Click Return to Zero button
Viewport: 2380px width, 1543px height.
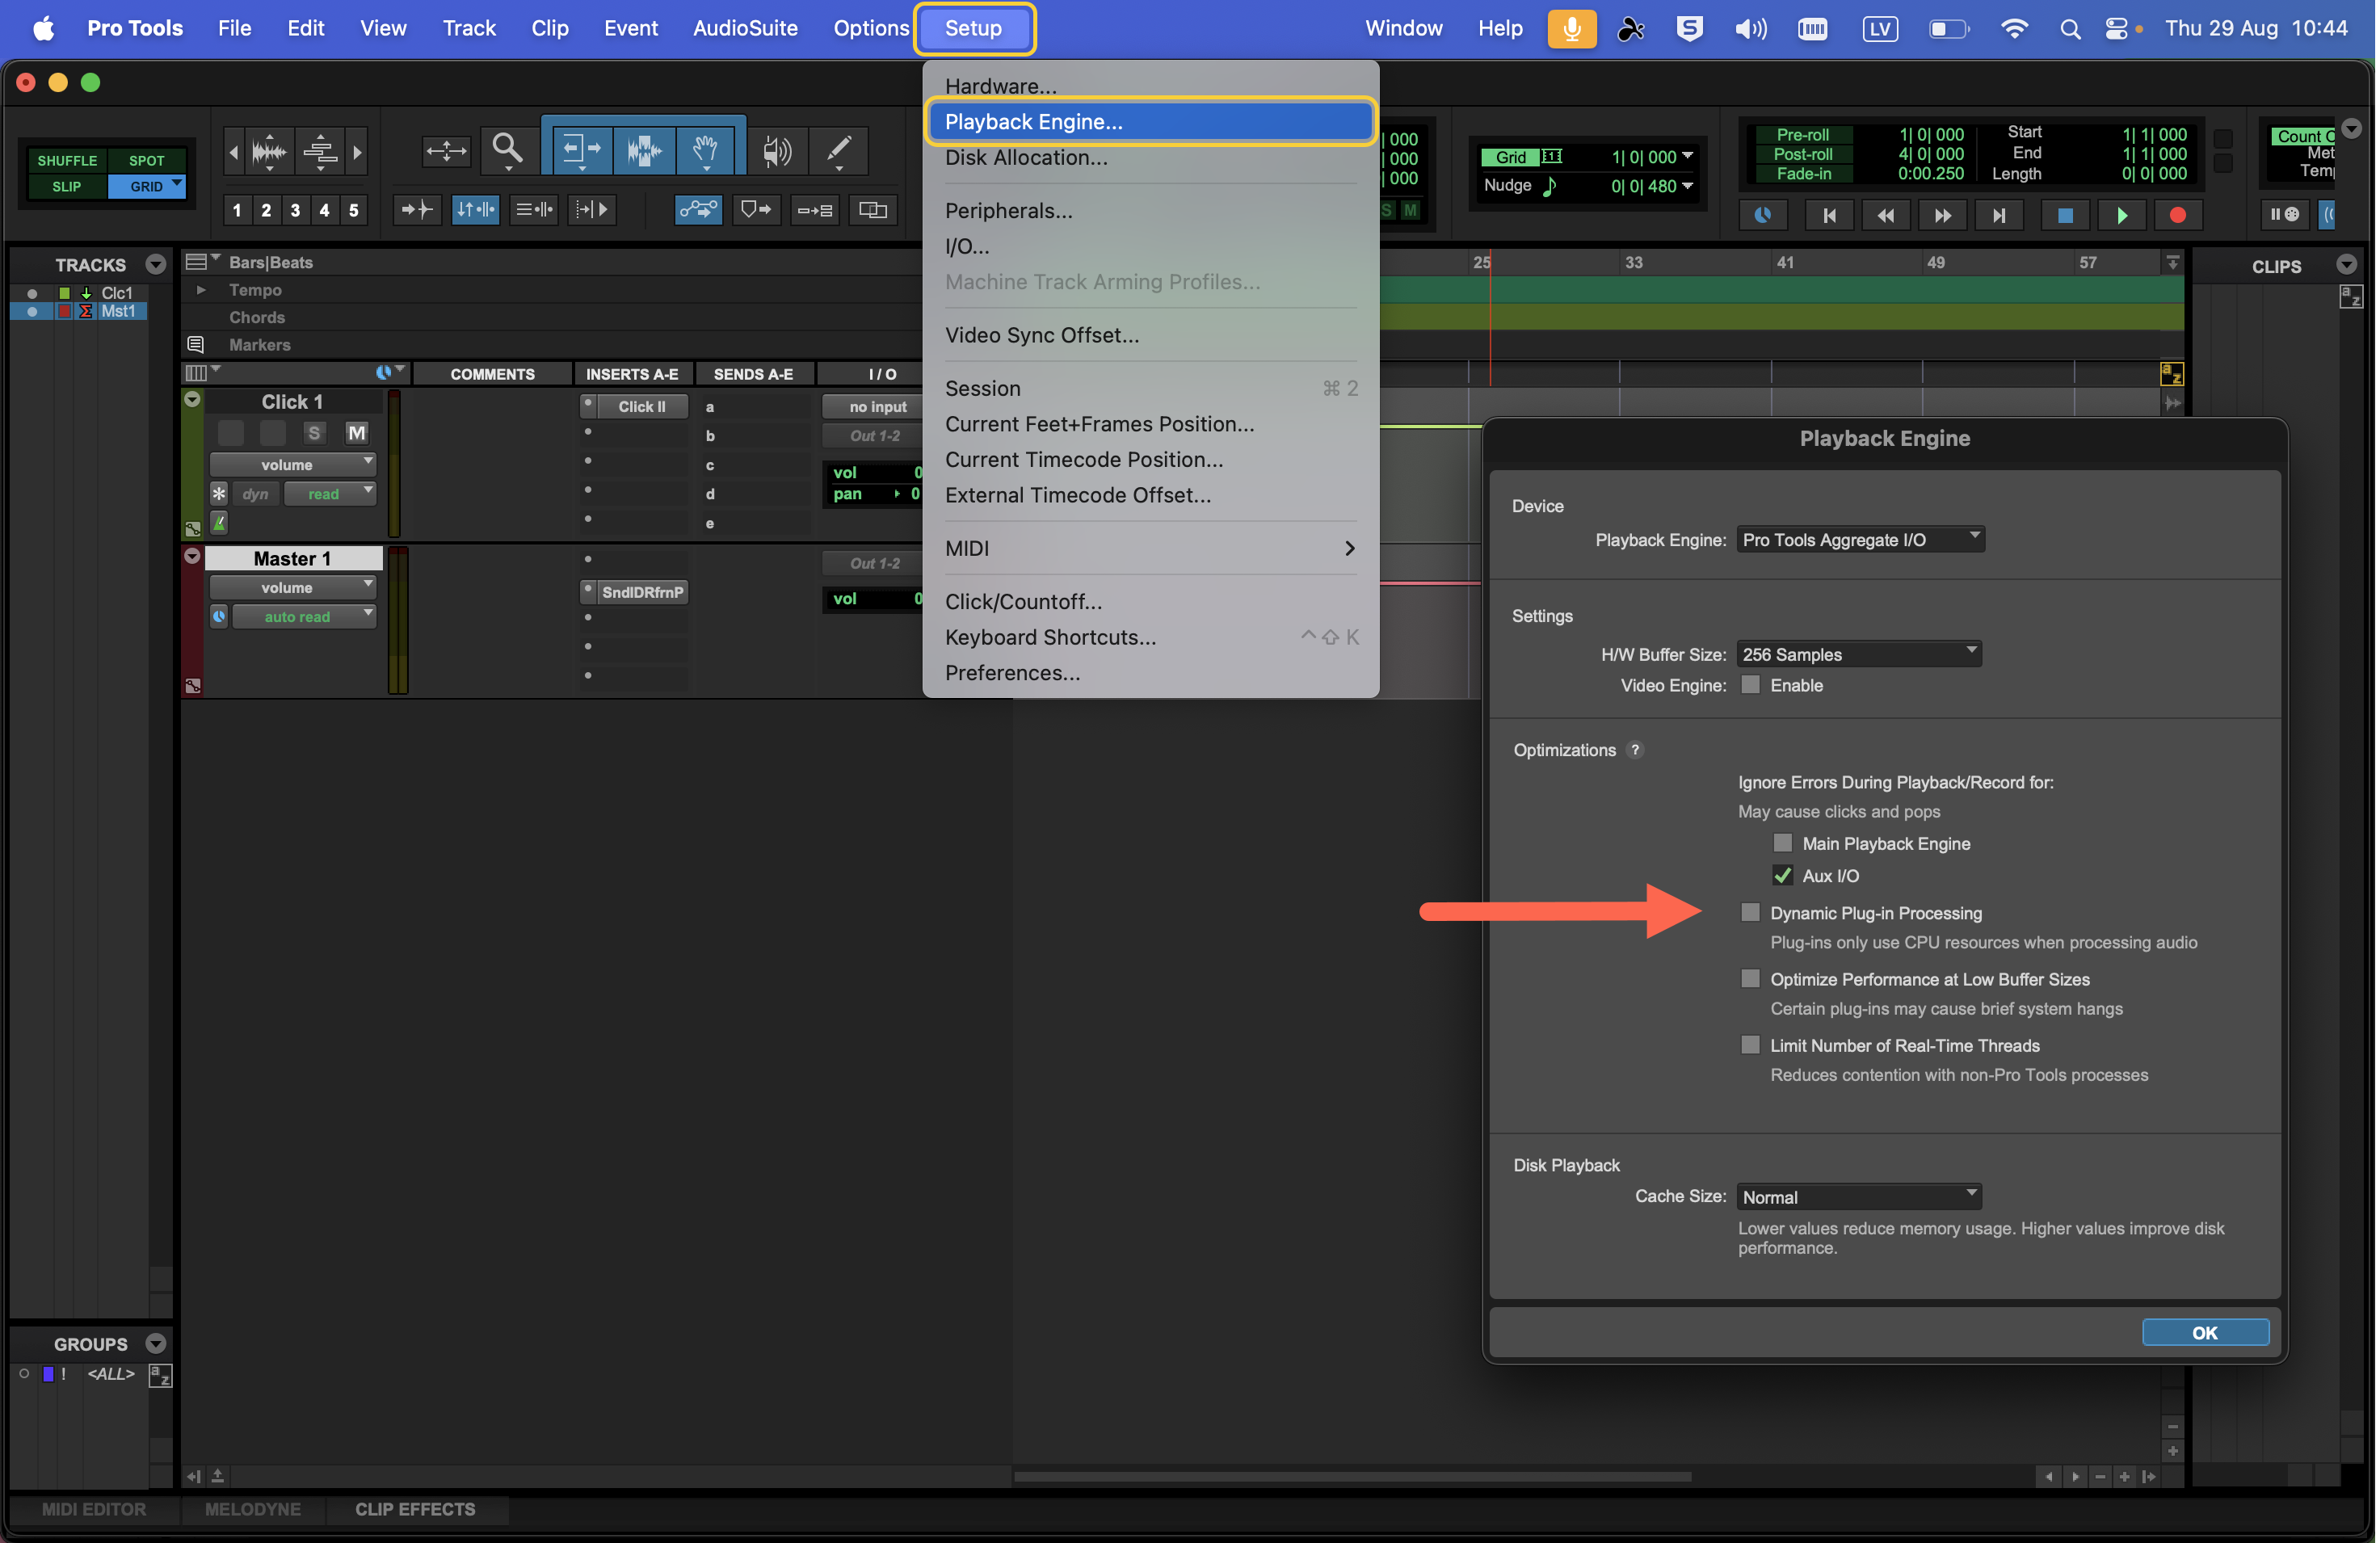click(1829, 215)
